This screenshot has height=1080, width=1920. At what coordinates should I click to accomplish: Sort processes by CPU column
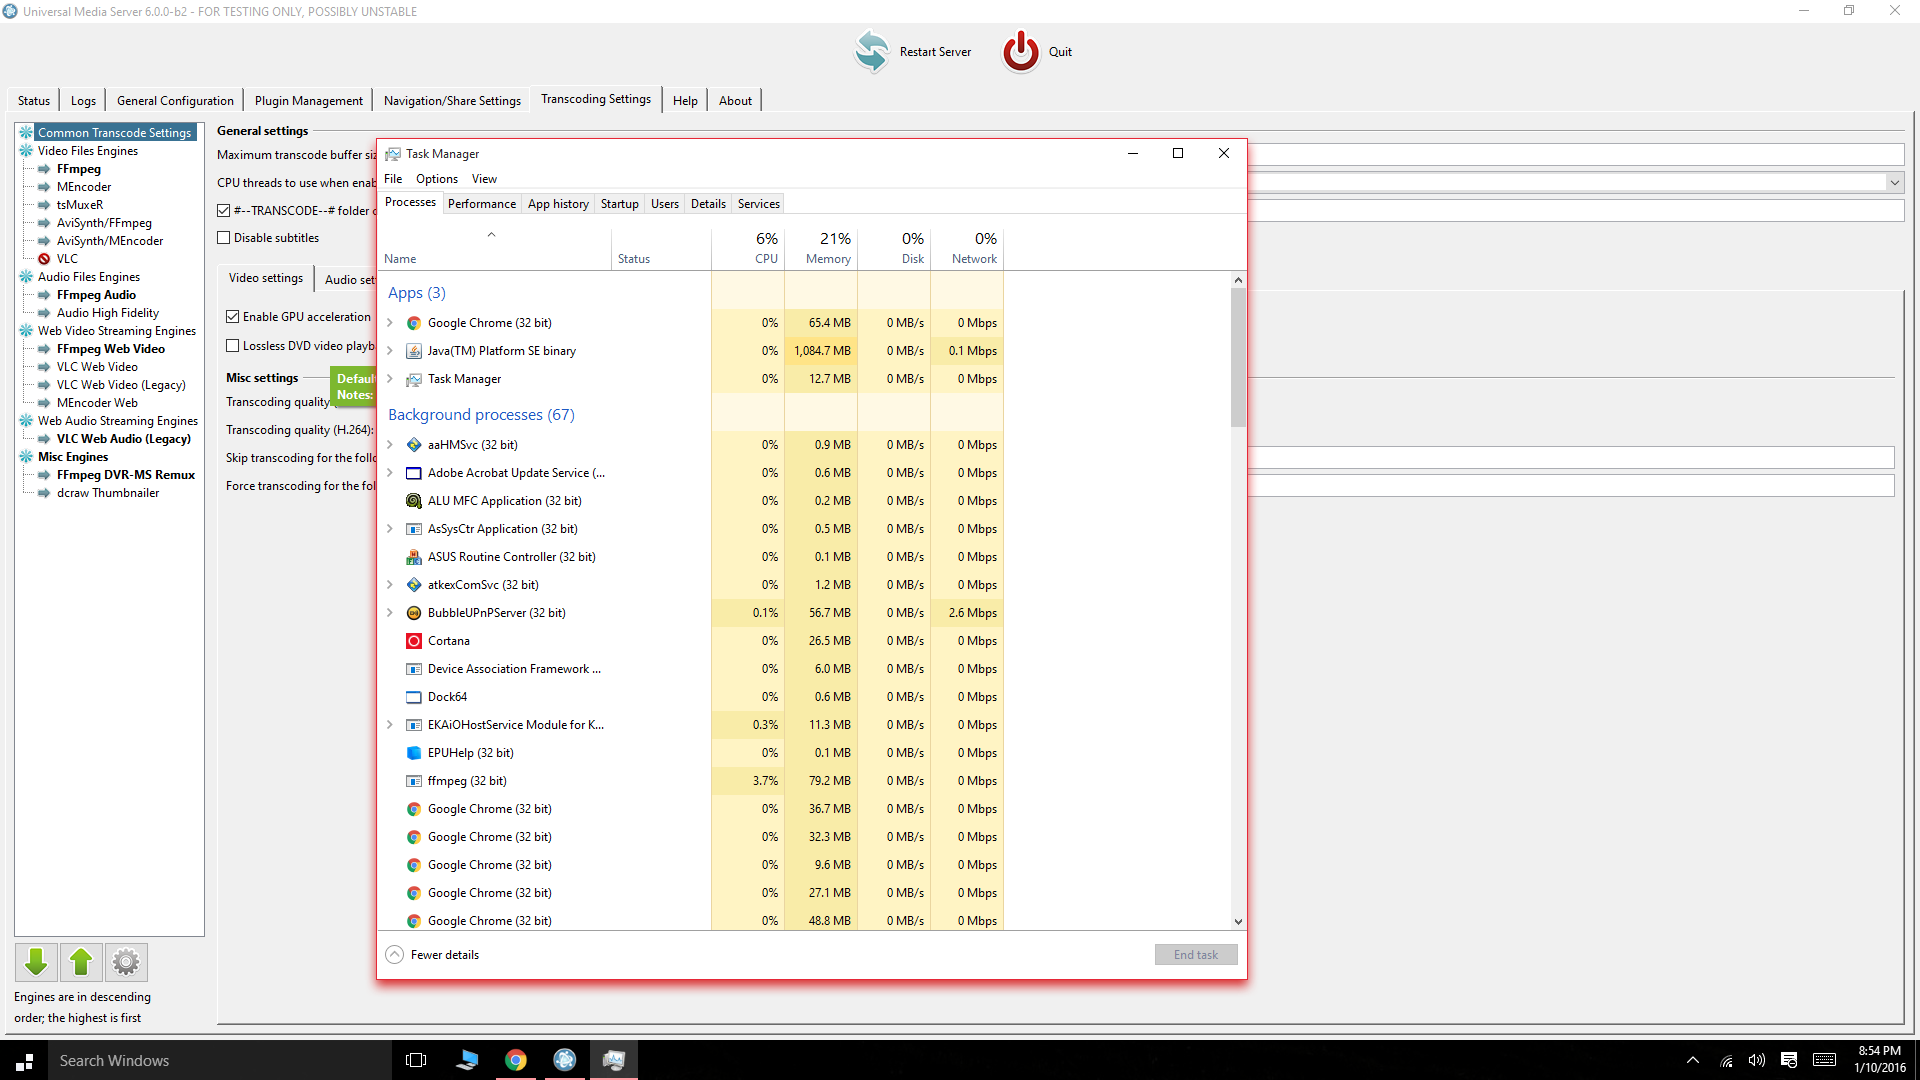(x=748, y=248)
